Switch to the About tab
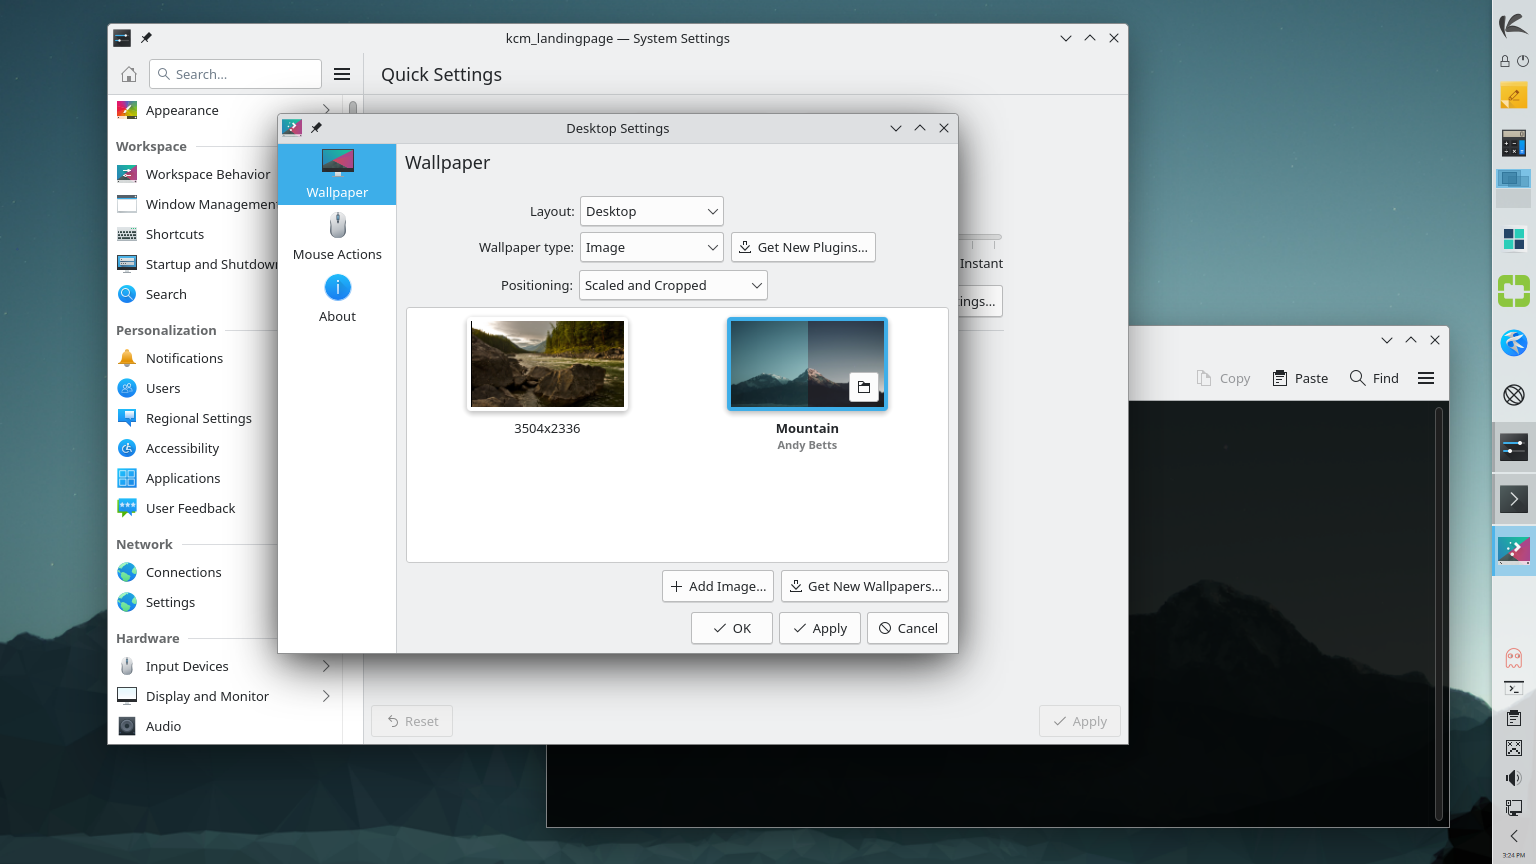1536x864 pixels. (x=337, y=299)
